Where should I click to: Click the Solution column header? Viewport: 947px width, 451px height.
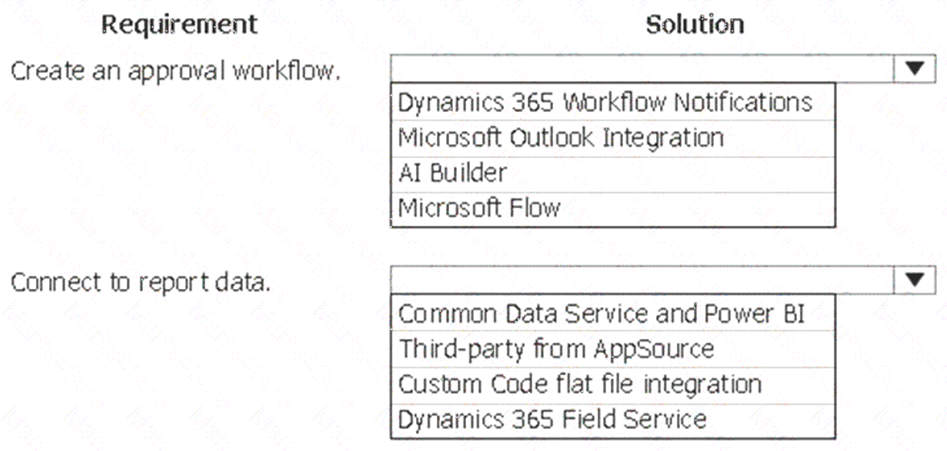point(695,25)
